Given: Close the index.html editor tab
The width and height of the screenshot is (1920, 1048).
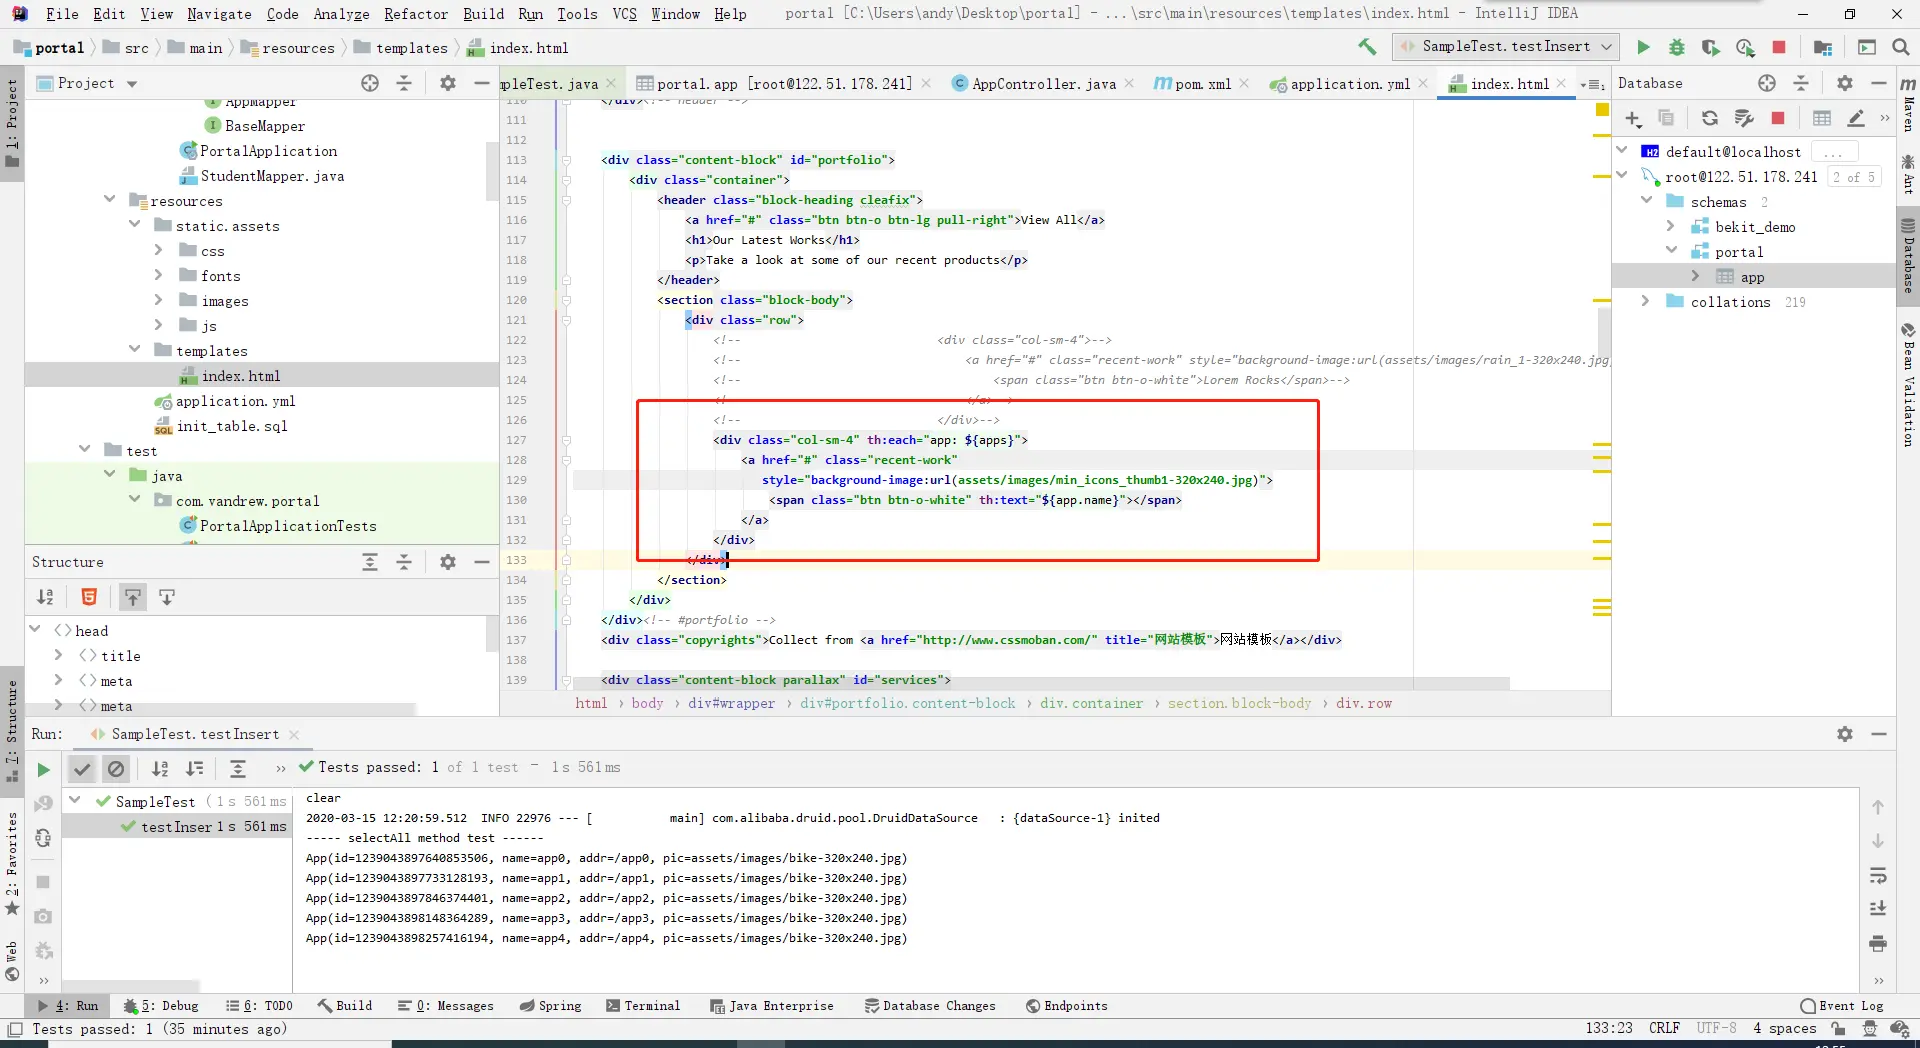Looking at the screenshot, I should pyautogui.click(x=1561, y=84).
